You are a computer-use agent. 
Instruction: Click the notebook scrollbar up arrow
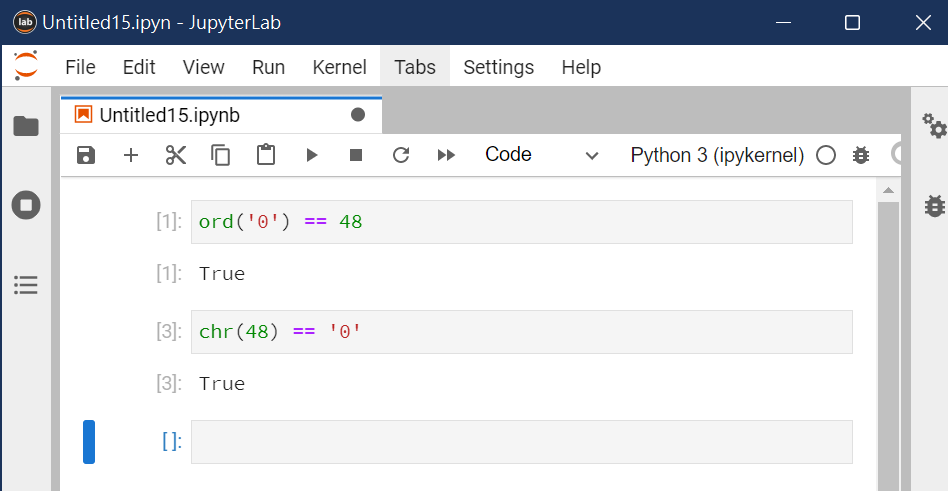pos(888,190)
